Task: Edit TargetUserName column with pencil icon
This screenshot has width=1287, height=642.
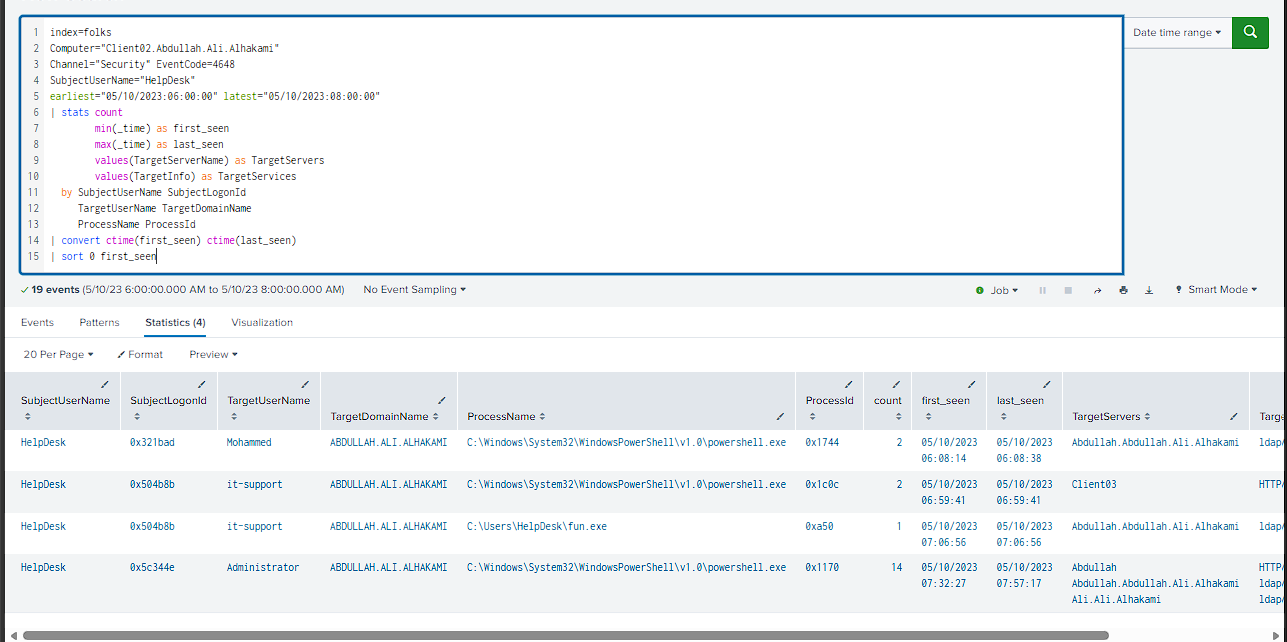Action: click(305, 384)
